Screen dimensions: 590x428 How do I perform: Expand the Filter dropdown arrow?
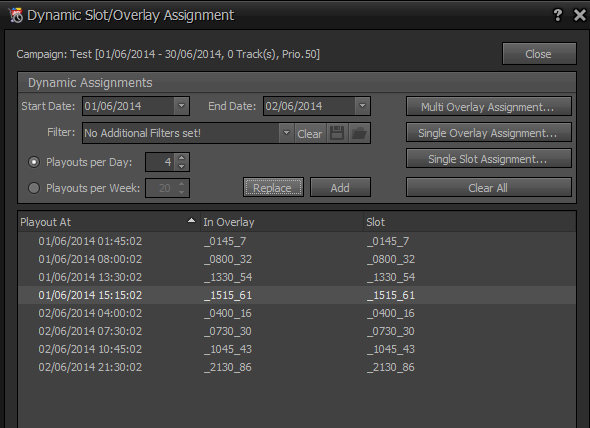(286, 133)
